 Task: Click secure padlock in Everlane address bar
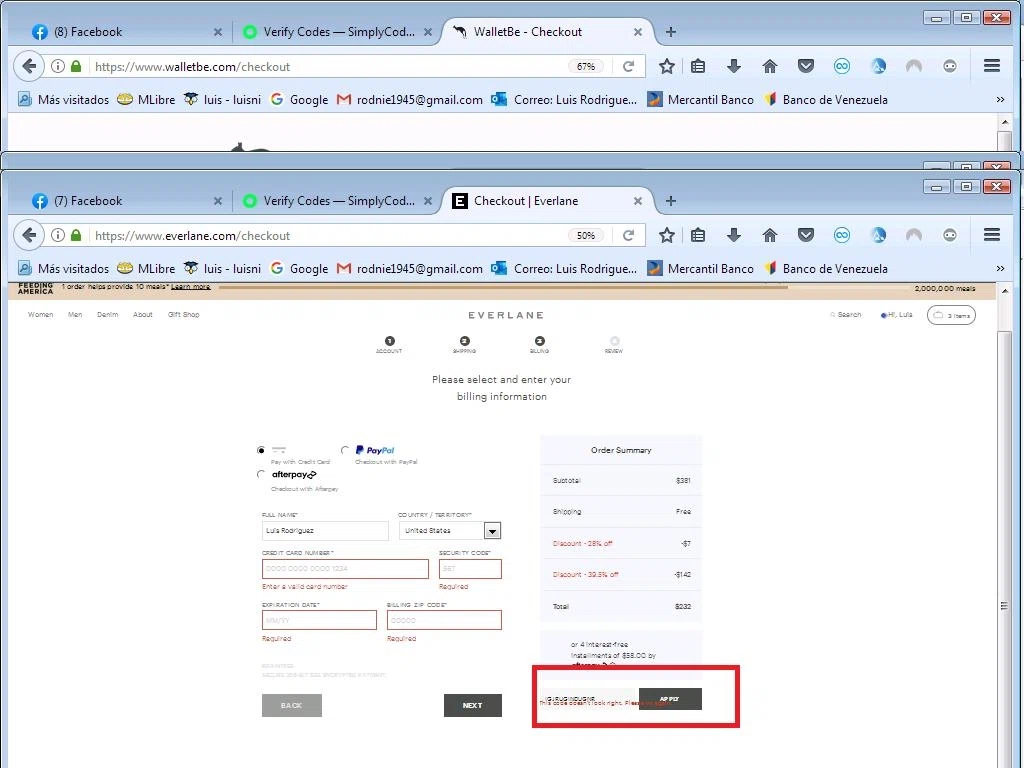coord(76,235)
